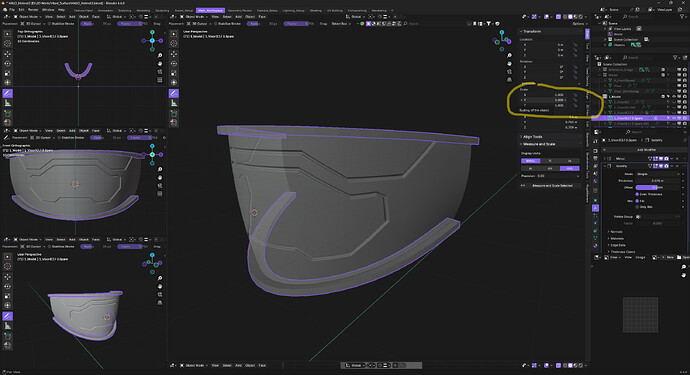Open the Edit menu

click(x=21, y=10)
